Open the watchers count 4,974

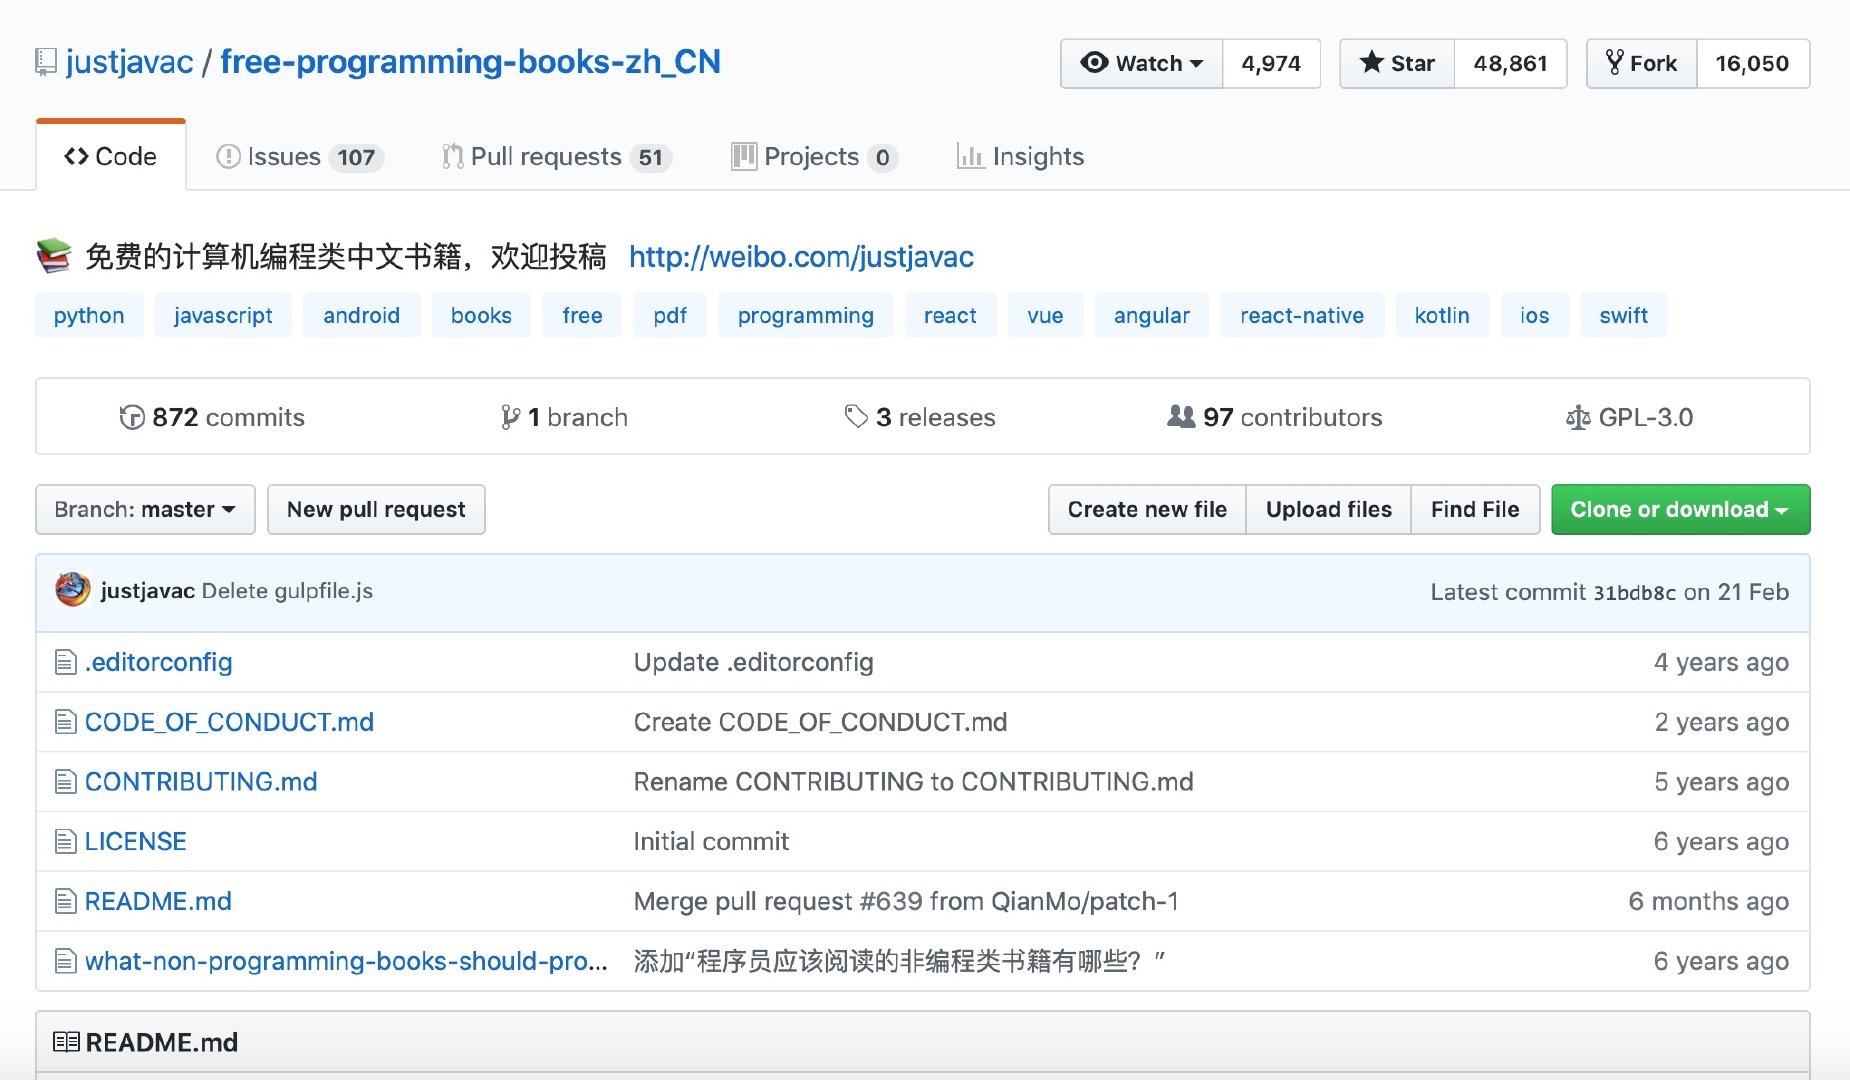point(1271,63)
